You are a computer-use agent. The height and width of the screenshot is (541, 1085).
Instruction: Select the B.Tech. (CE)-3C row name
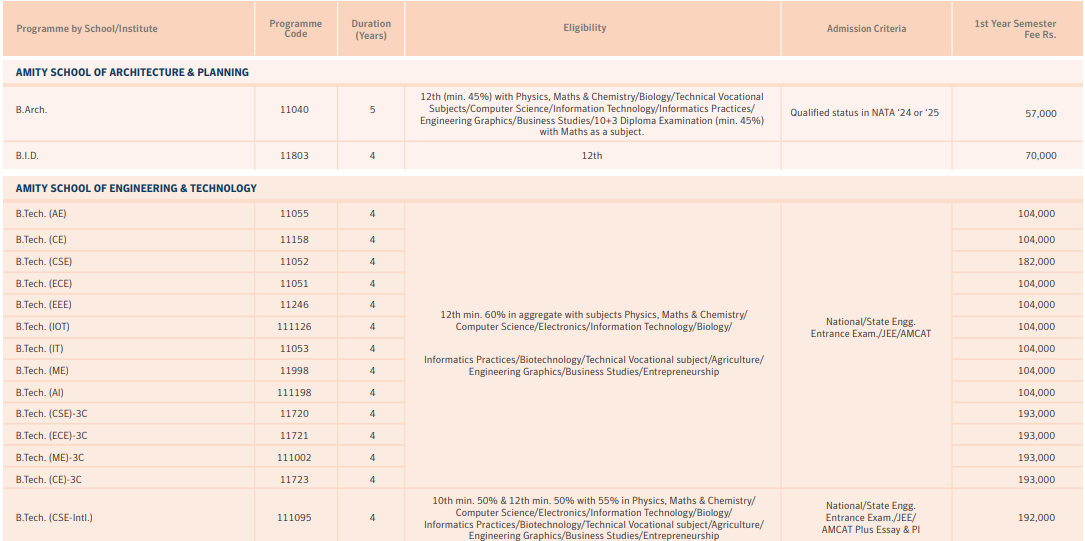49,479
